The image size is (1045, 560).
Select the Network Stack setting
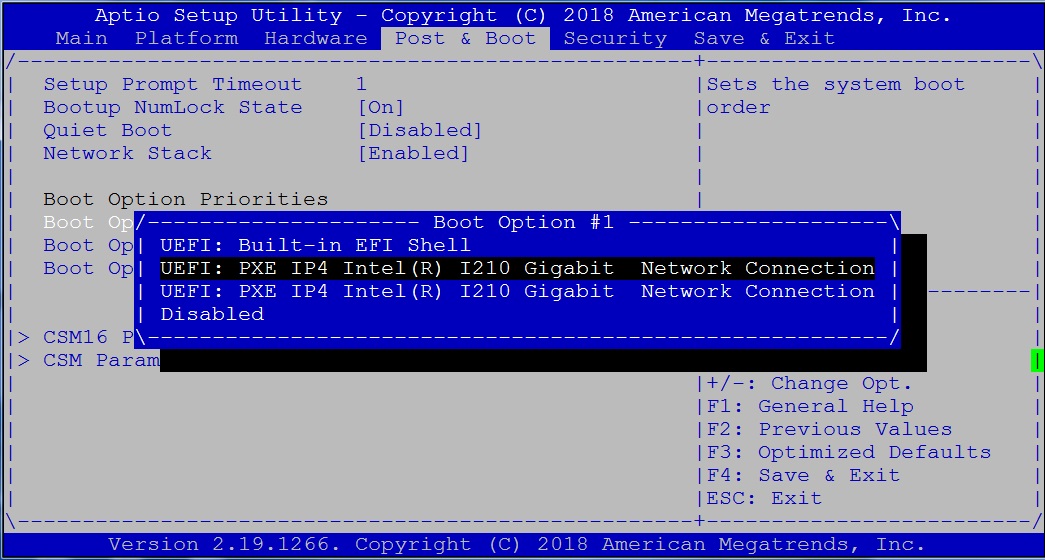[127, 153]
